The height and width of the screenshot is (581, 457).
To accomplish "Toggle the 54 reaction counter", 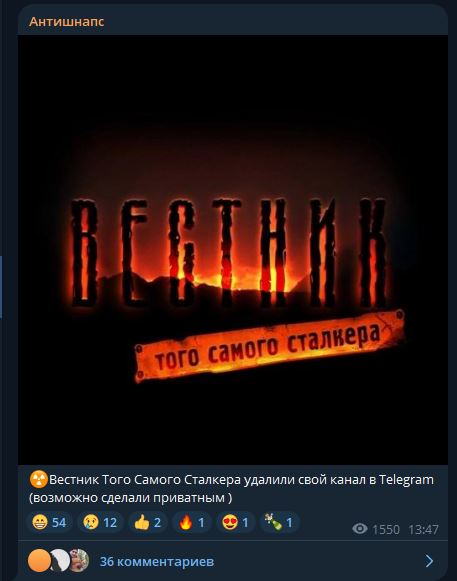I will pyautogui.click(x=59, y=522).
